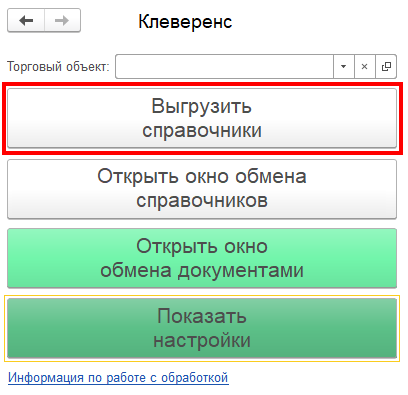Viewport: 408px width, 395px height.
Task: Click the Торговый объект label
Action: coord(58,67)
